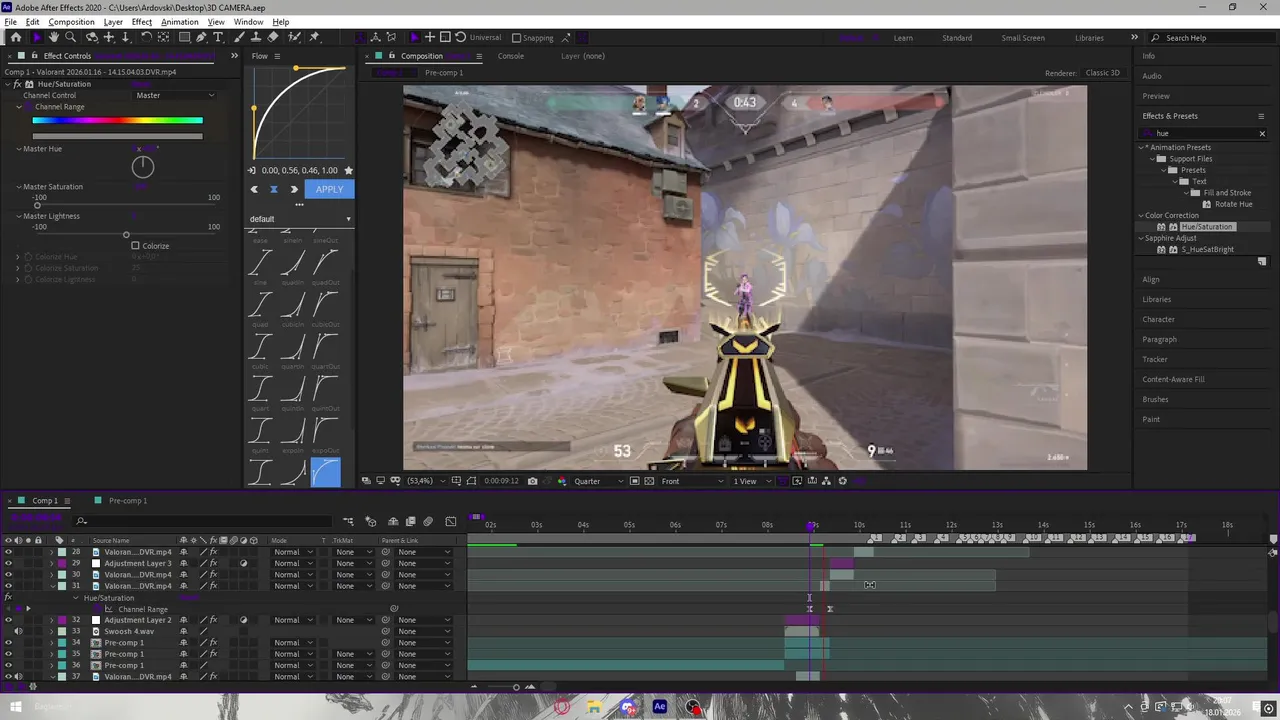Open the Window menu
This screenshot has width=1280, height=720.
tap(249, 22)
